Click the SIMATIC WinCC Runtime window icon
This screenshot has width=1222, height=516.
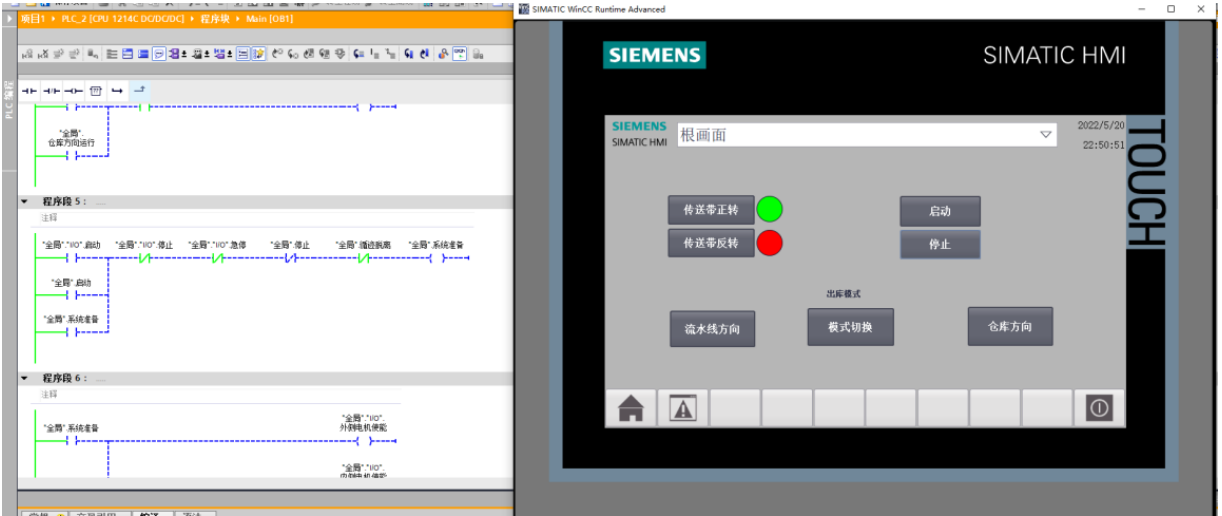pos(523,9)
